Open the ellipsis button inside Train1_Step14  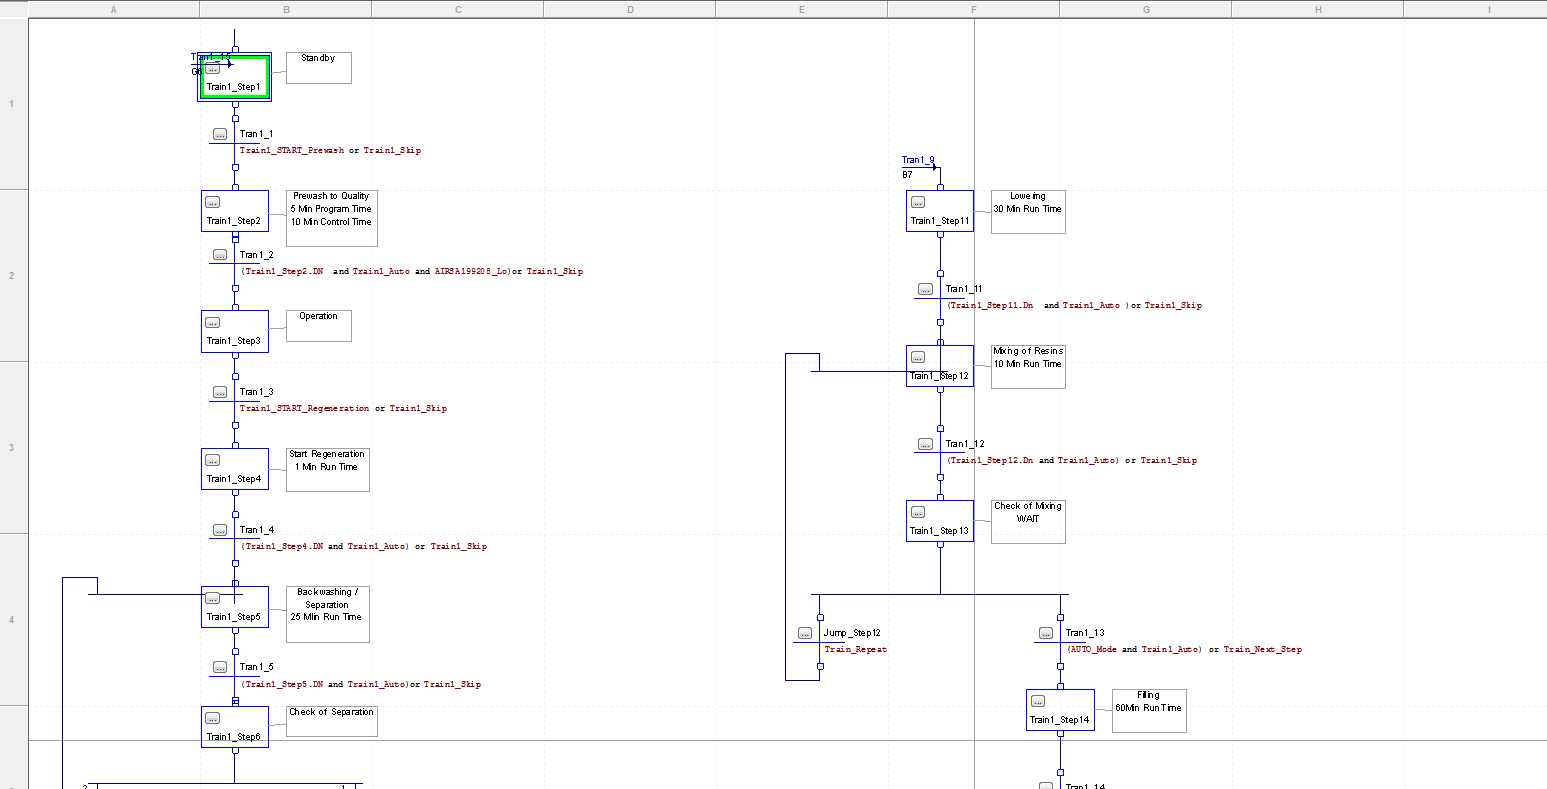pos(1038,701)
